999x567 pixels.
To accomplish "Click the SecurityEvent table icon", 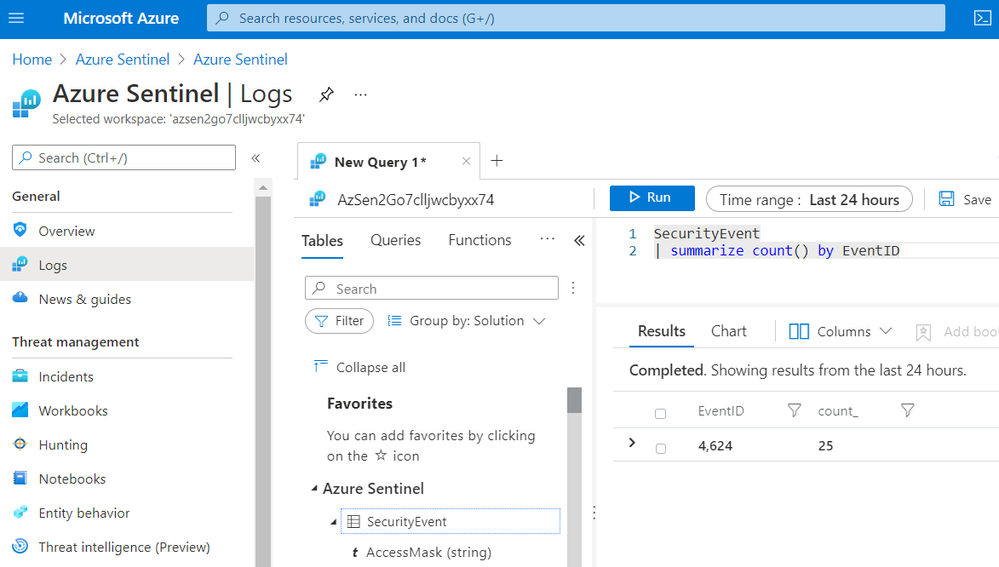I will coord(354,521).
